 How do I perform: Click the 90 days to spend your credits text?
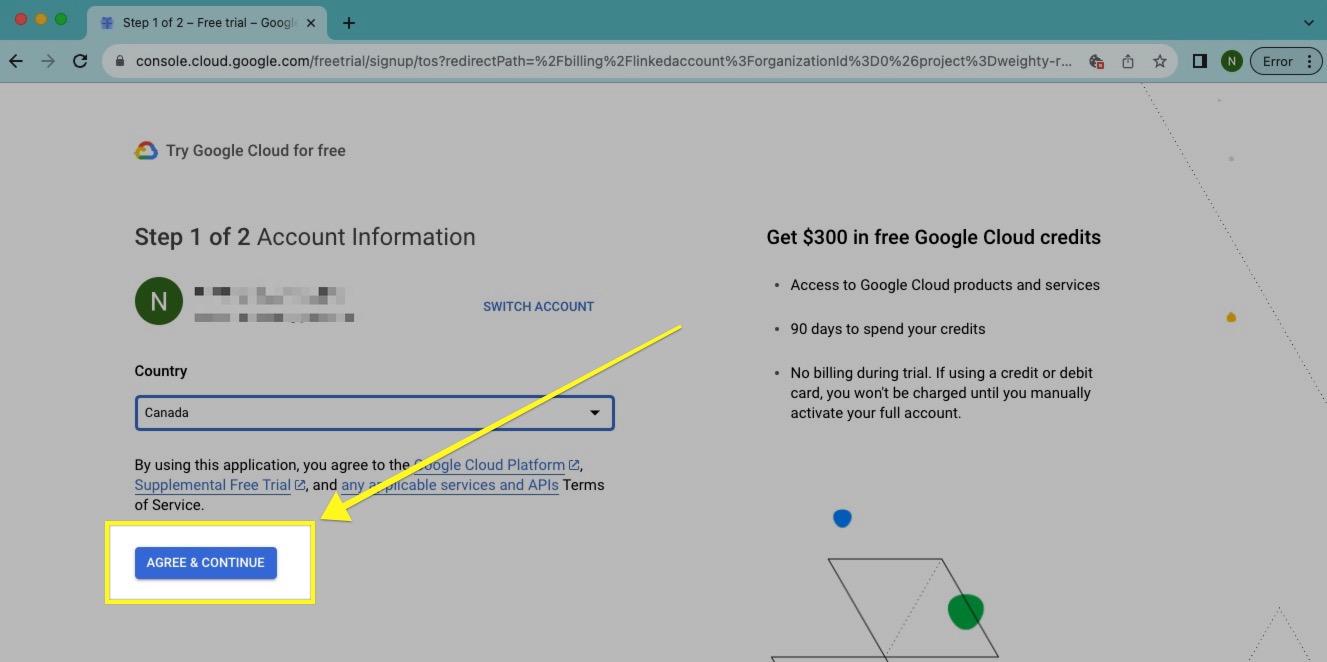[x=888, y=329]
